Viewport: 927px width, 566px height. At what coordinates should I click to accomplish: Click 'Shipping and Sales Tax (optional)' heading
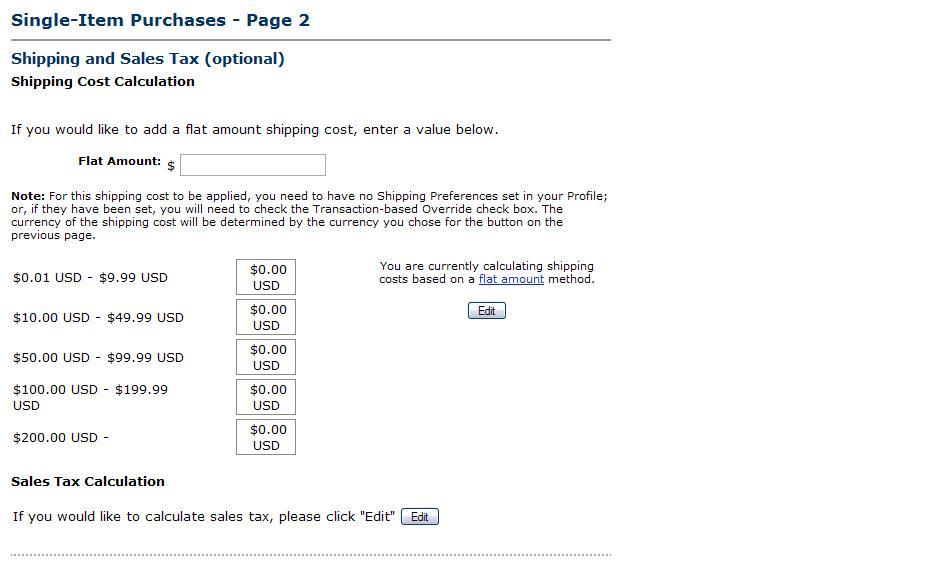148,59
